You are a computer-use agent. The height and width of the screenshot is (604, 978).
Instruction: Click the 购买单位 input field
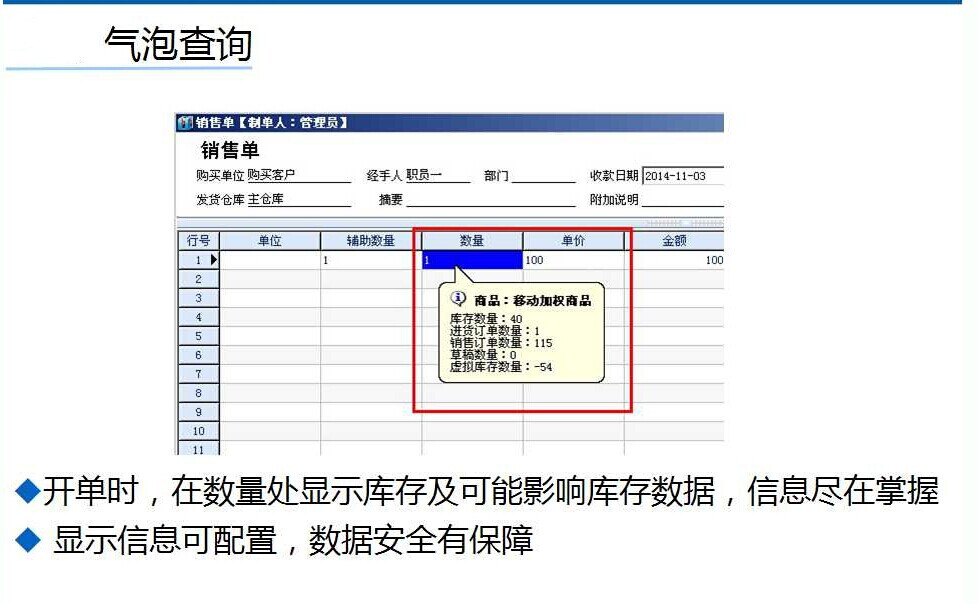tap(299, 176)
